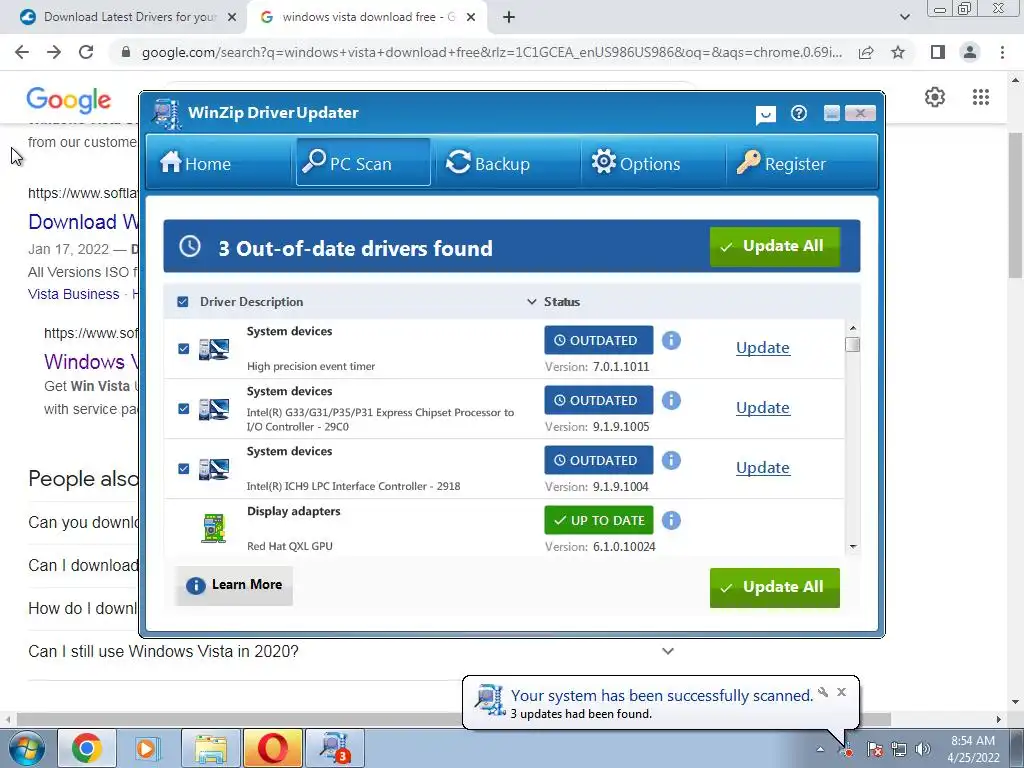
Task: Uncheck the ICH9 LPC Interface Controller checkbox
Action: (x=184, y=469)
